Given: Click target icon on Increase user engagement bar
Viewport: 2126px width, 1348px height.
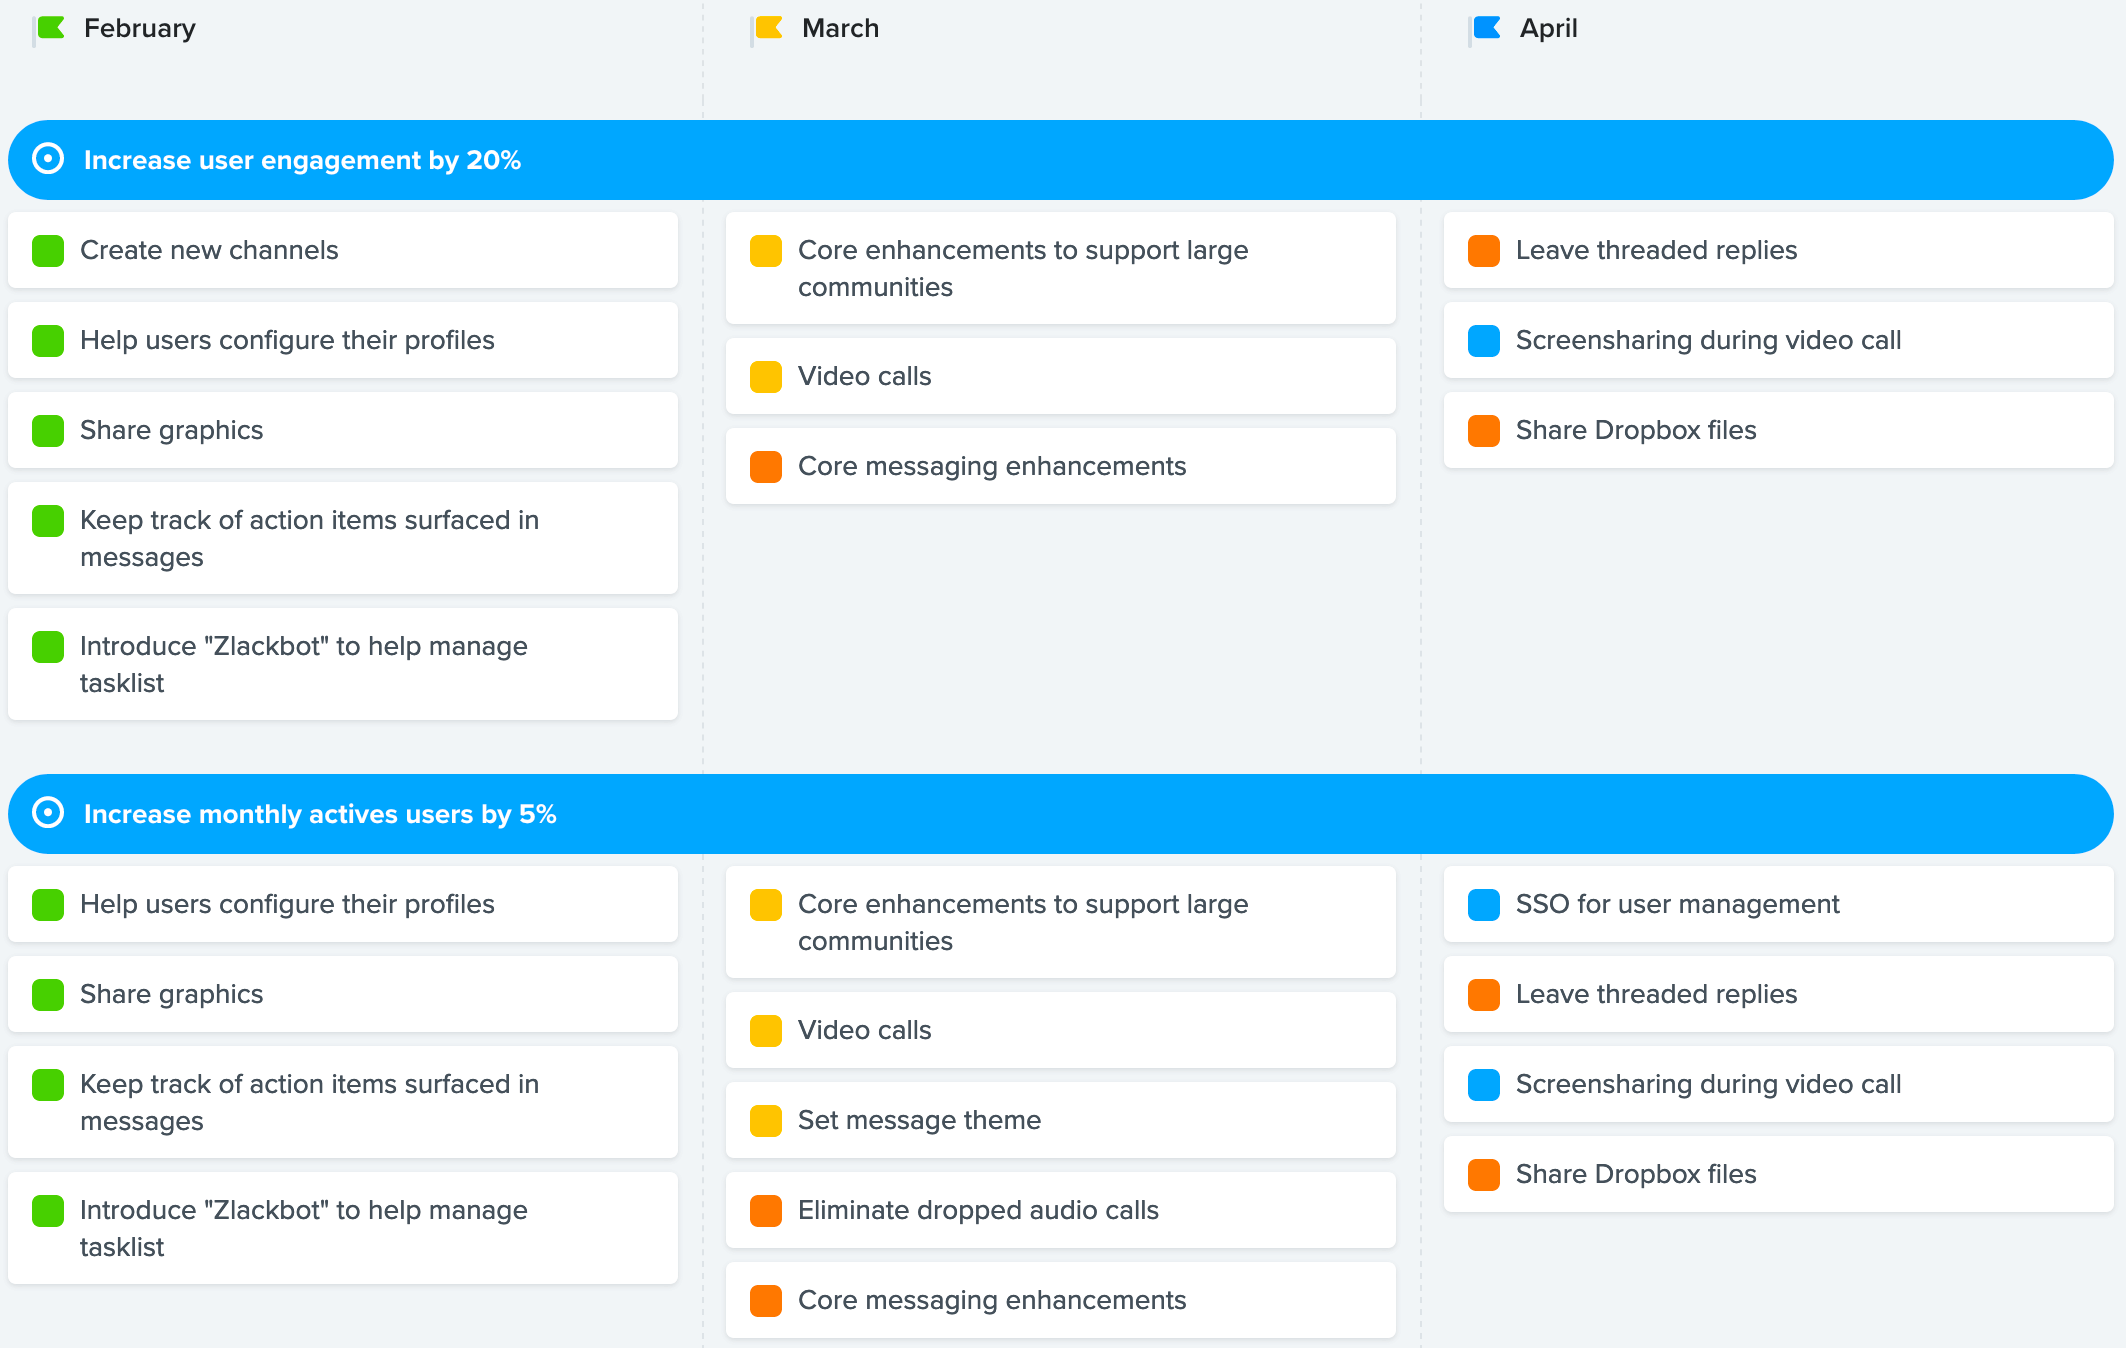Looking at the screenshot, I should tap(48, 159).
